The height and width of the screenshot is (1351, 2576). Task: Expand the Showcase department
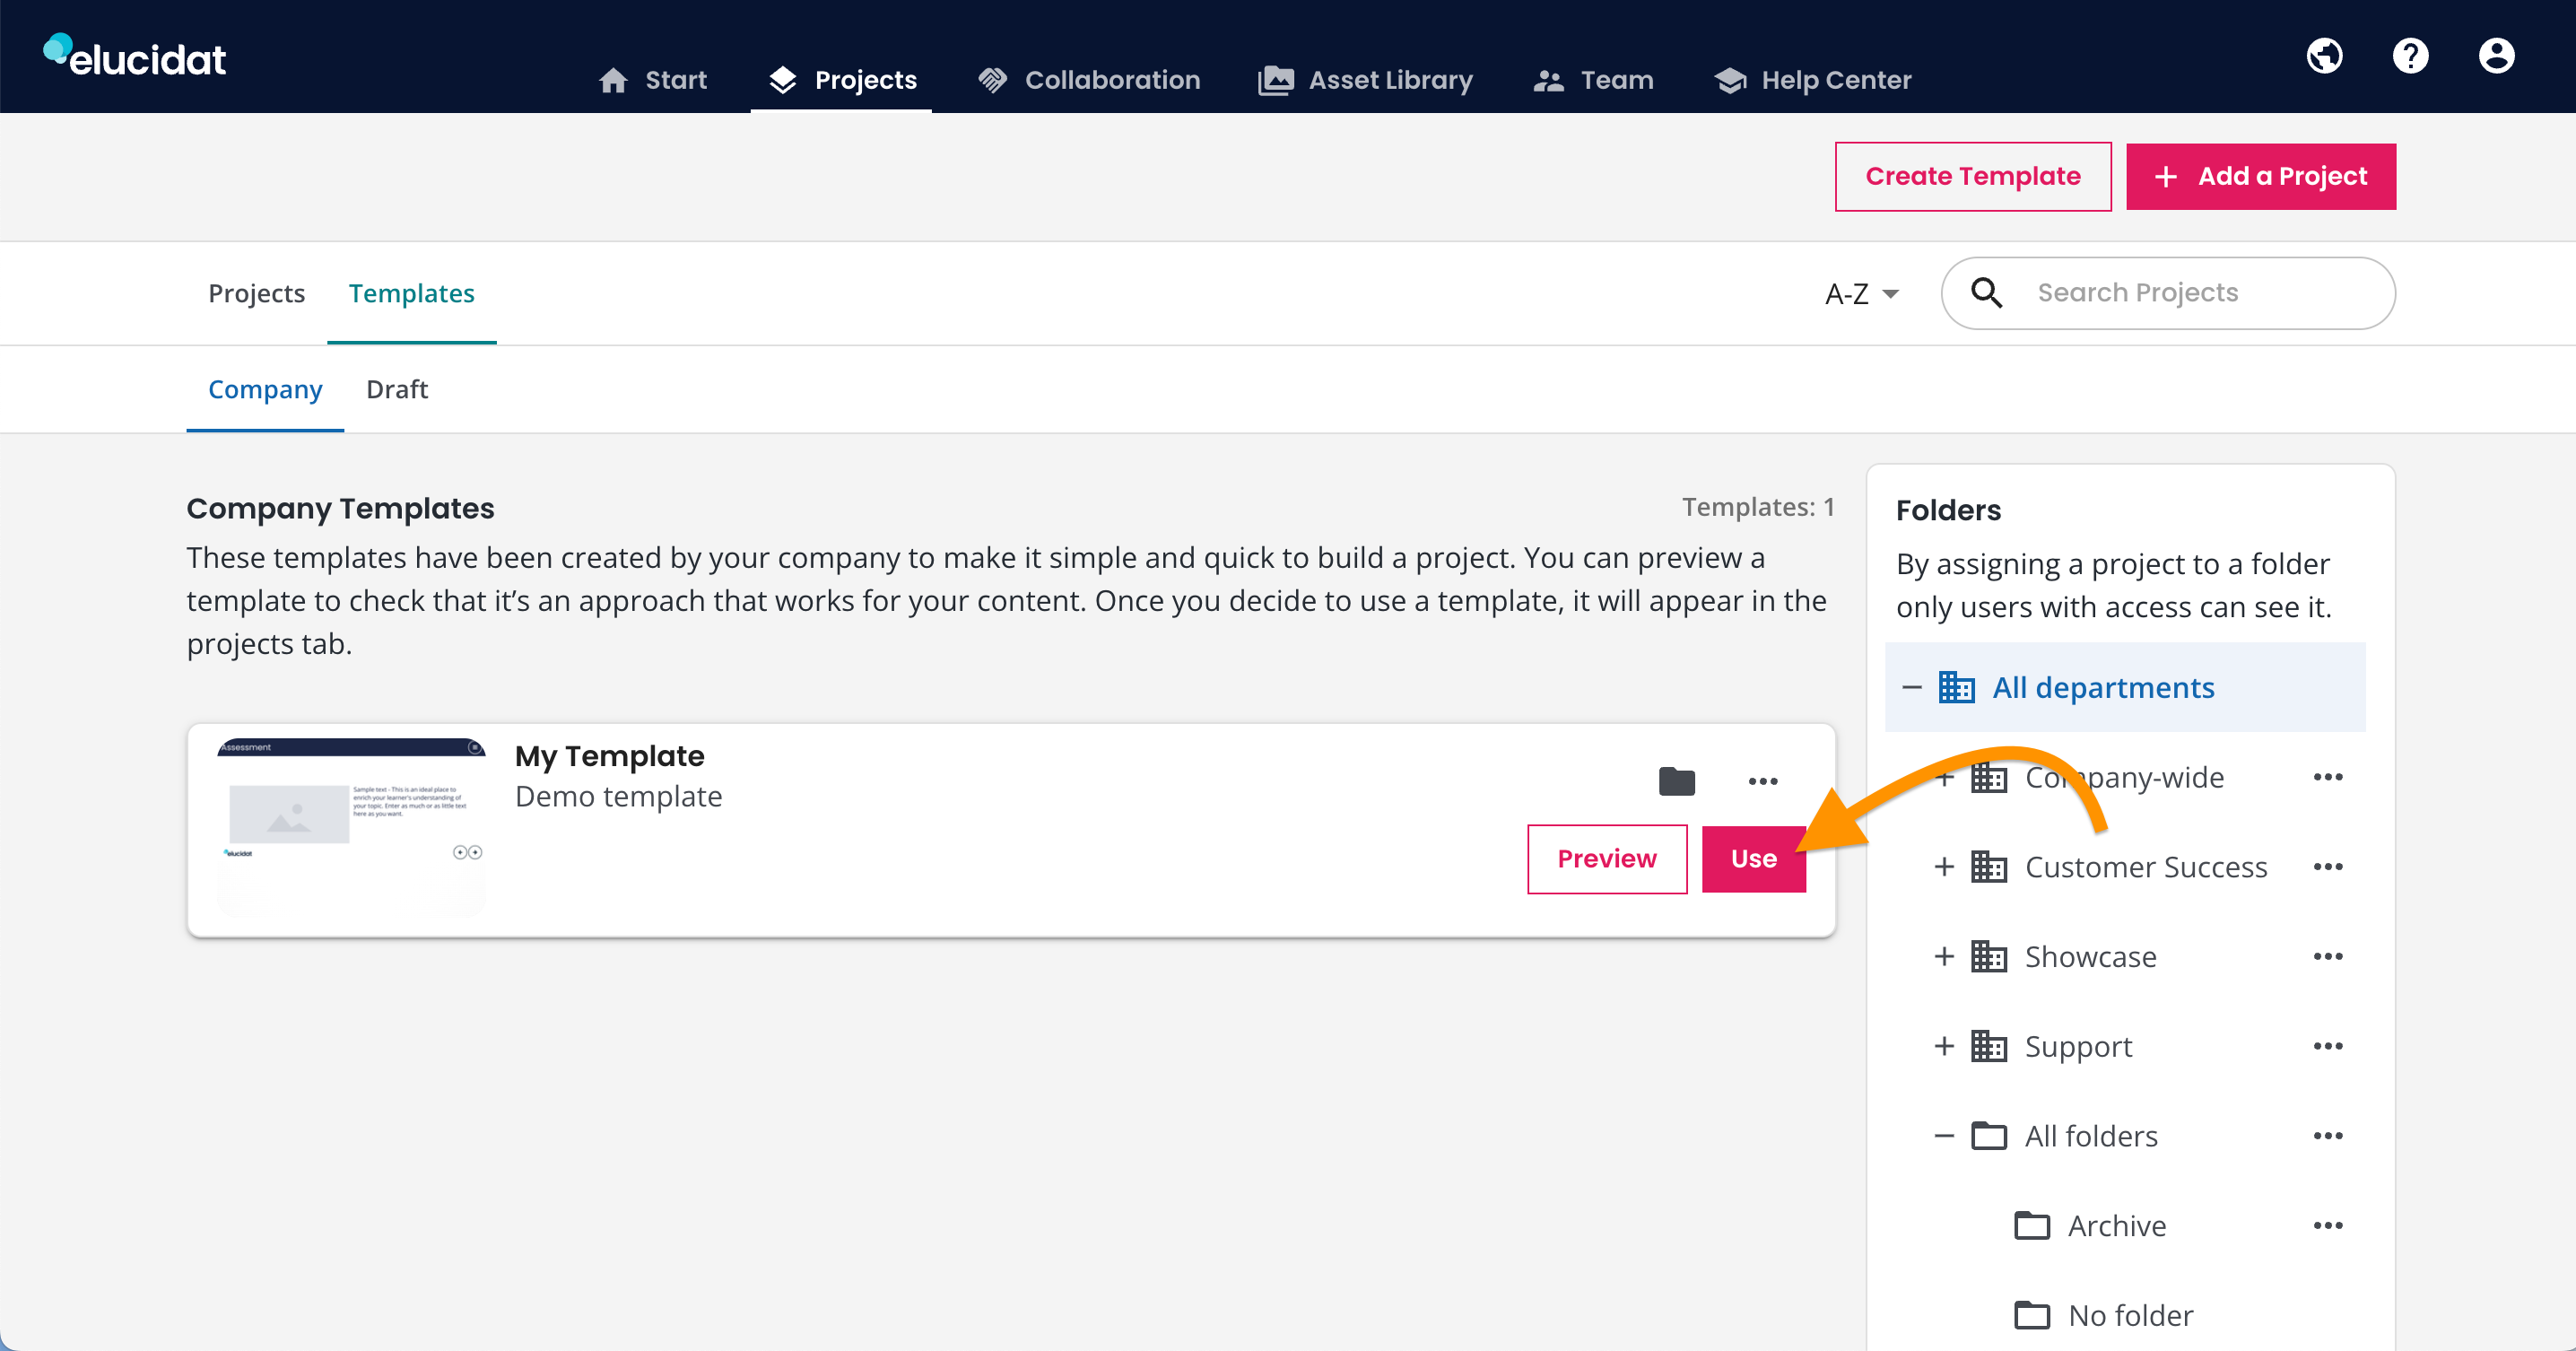(x=1944, y=957)
